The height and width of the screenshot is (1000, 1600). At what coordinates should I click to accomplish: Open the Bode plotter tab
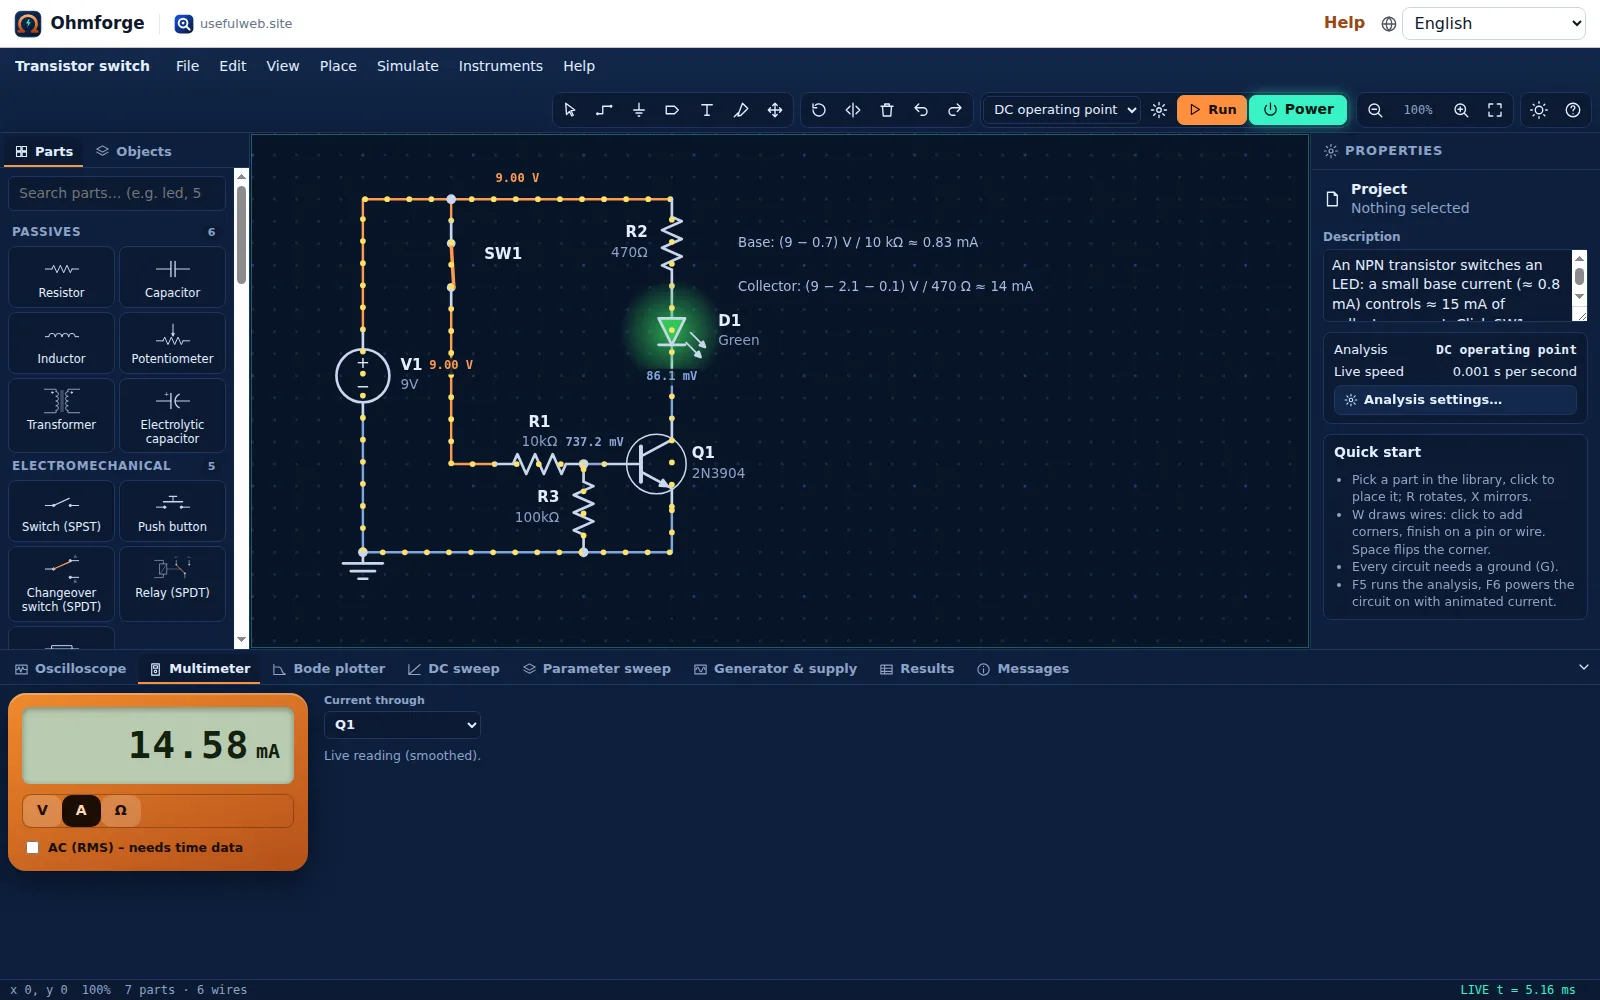pyautogui.click(x=329, y=669)
